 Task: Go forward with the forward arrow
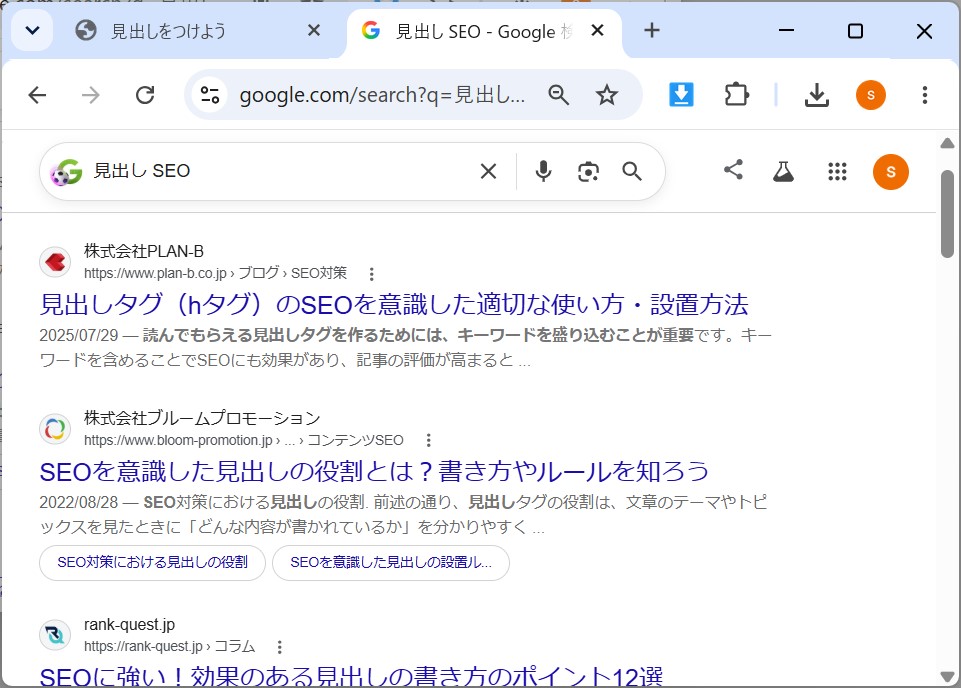pyautogui.click(x=91, y=95)
